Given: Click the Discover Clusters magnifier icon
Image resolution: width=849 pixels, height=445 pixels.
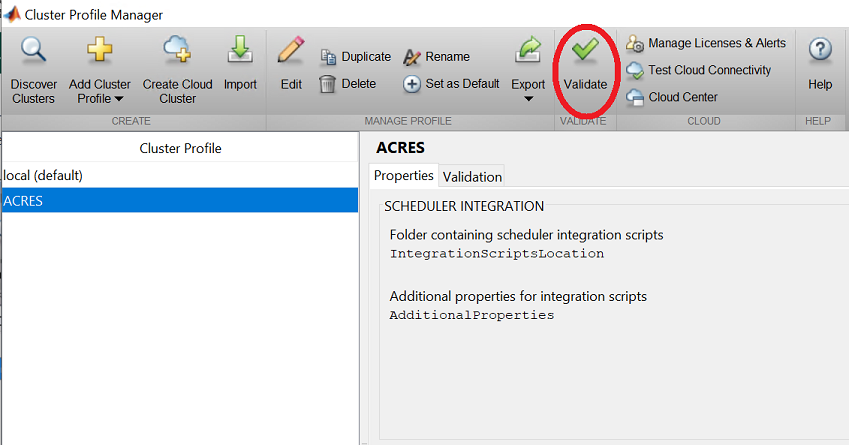Looking at the screenshot, I should (34, 50).
